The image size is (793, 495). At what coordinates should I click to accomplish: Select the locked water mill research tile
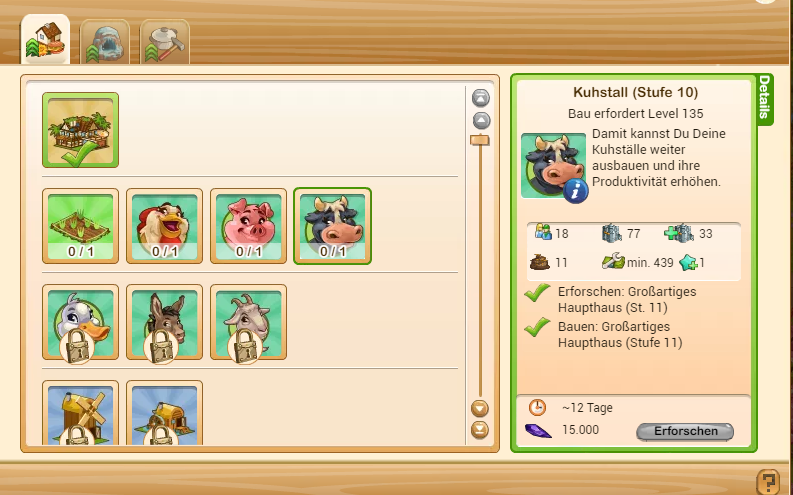164,413
